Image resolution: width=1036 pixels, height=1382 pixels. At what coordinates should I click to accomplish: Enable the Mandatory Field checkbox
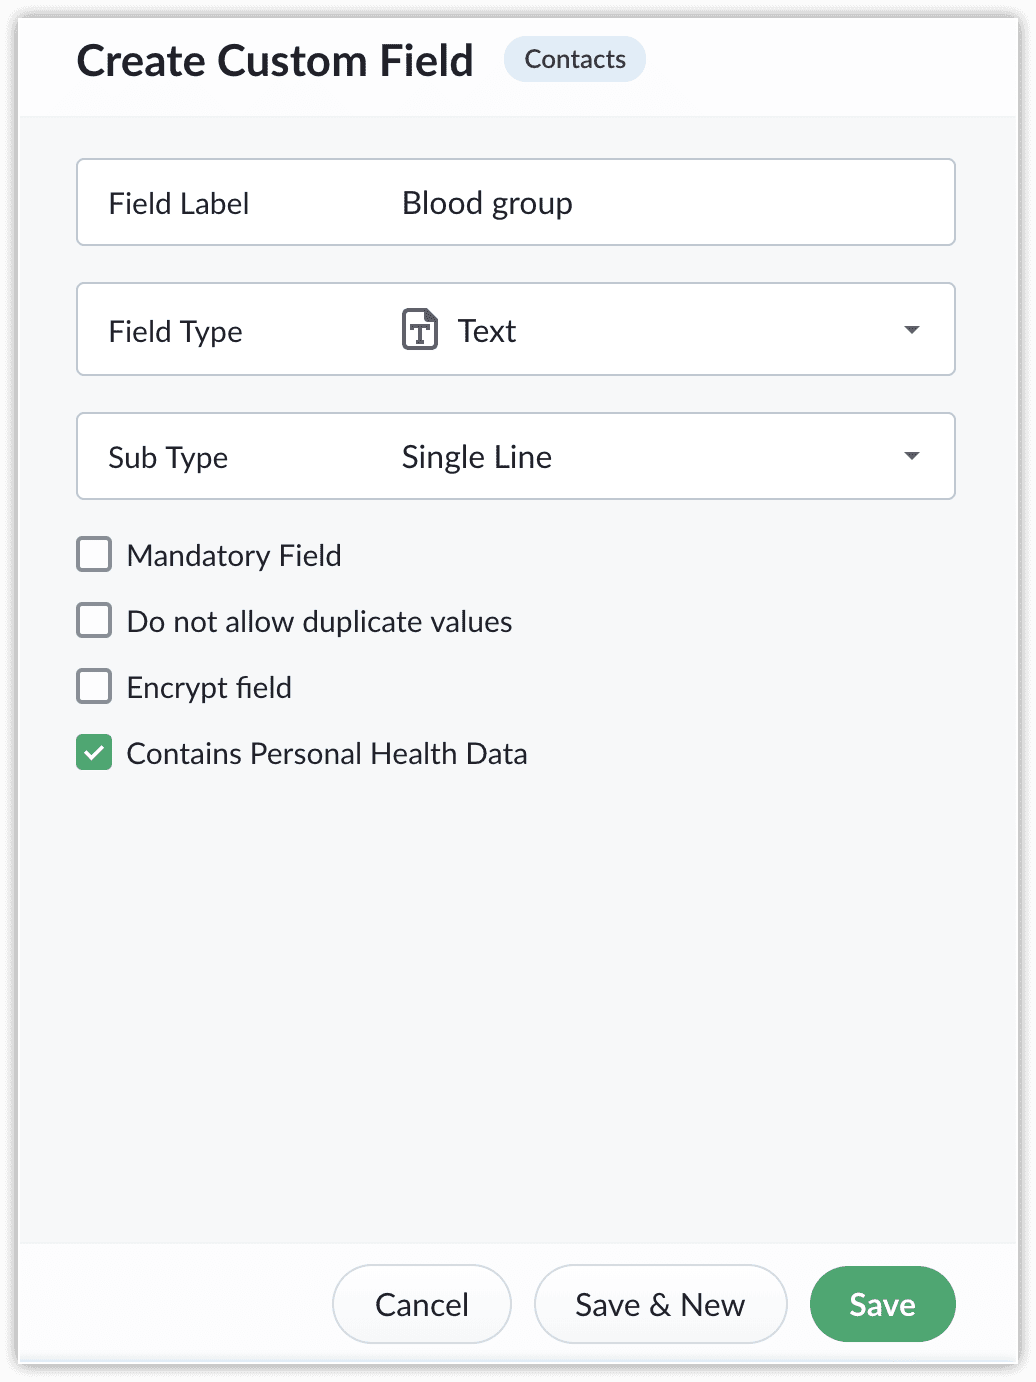click(x=94, y=555)
